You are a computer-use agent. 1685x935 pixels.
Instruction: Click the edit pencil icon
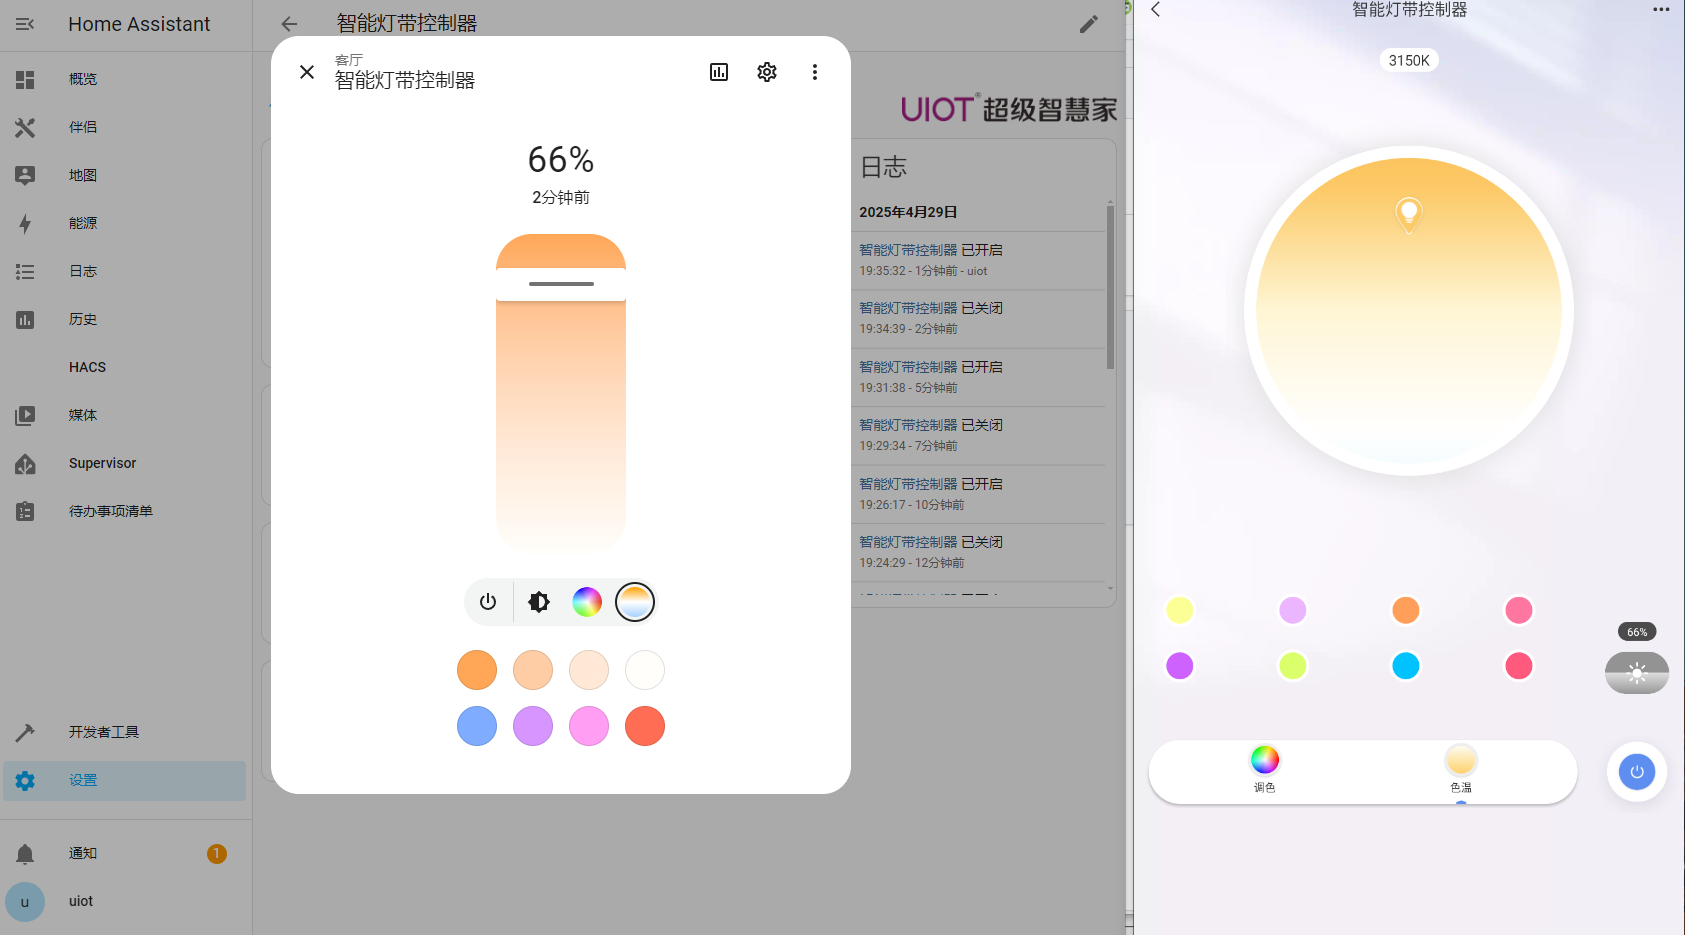tap(1089, 24)
